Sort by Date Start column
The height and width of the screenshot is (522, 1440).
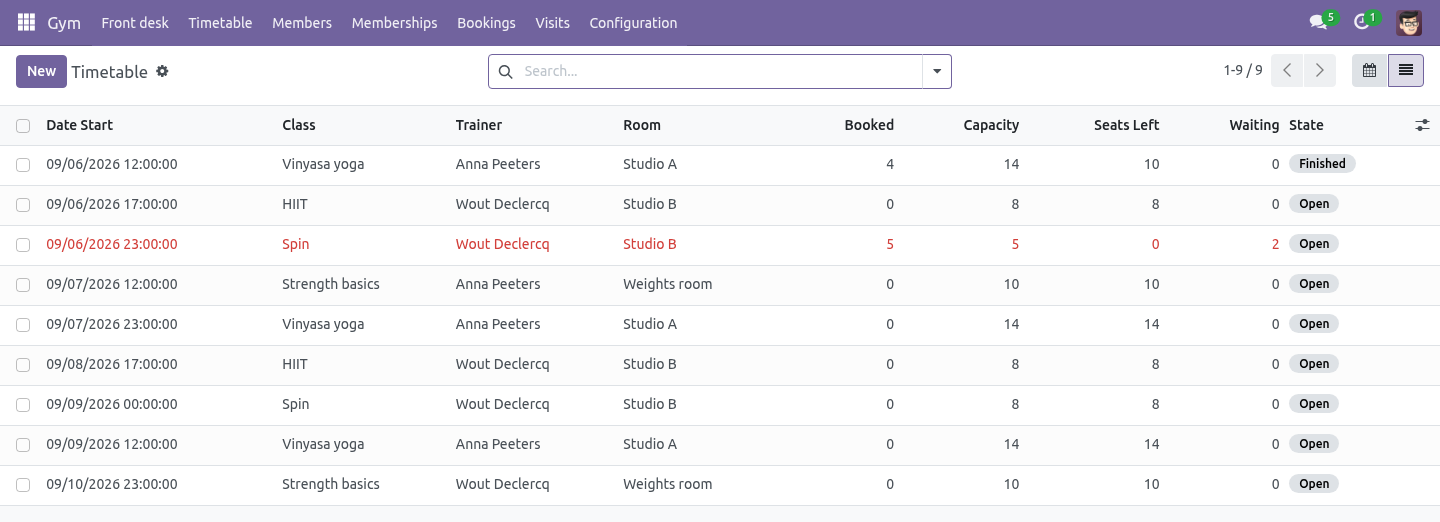[79, 125]
